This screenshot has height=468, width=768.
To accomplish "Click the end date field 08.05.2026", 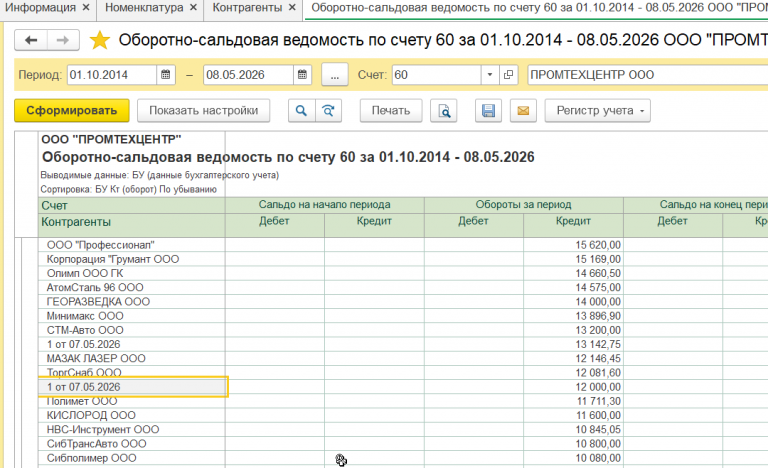I will pos(248,75).
